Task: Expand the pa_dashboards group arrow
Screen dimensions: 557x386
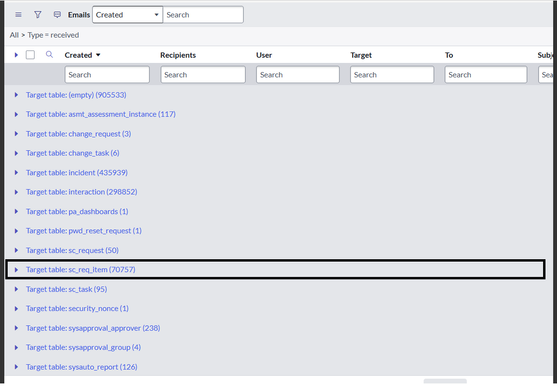Action: (16, 212)
